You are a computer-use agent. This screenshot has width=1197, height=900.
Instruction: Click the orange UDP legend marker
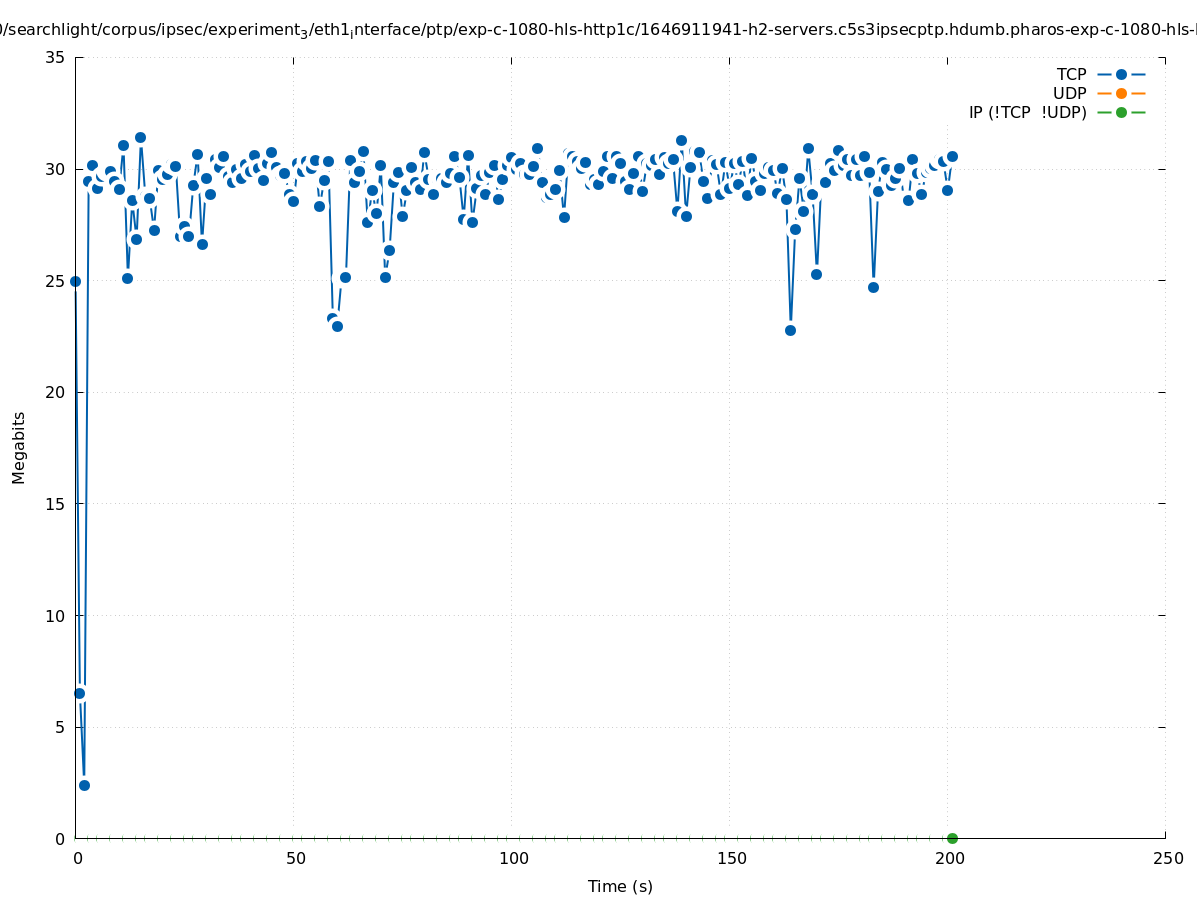1121,93
